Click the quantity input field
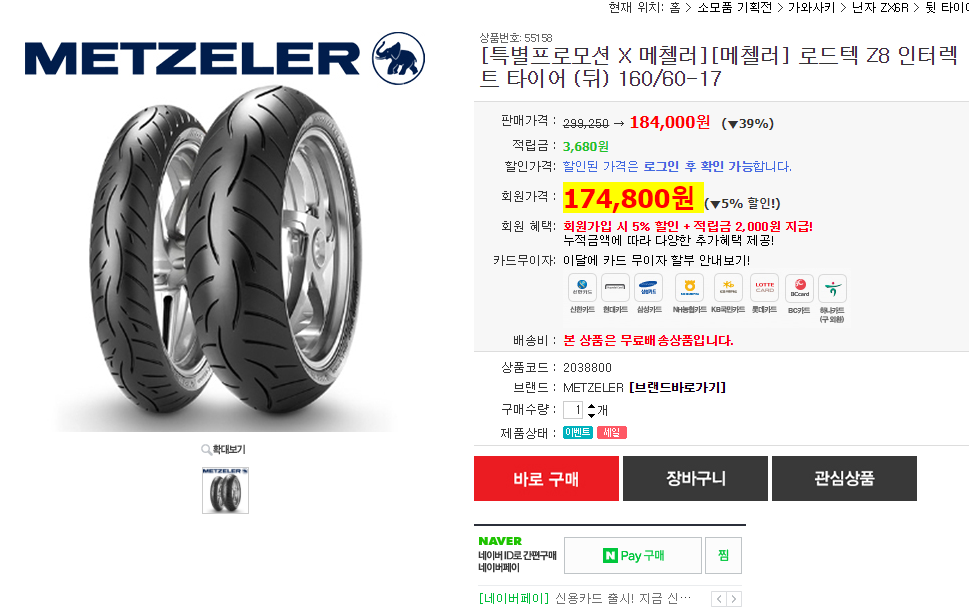The height and width of the screenshot is (610, 969). [573, 410]
